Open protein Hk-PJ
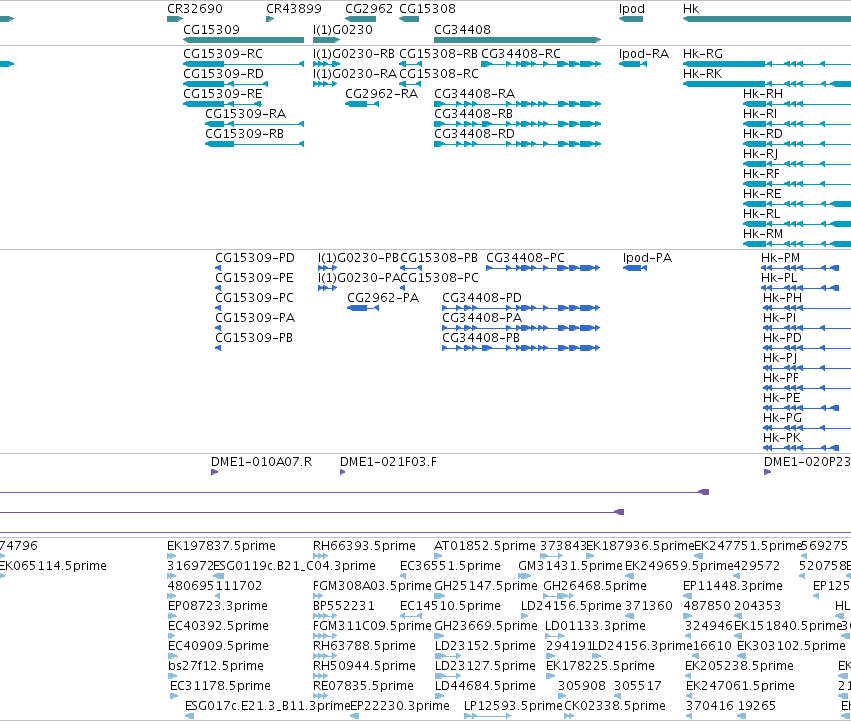Screen dimensions: 851x721 (807, 368)
